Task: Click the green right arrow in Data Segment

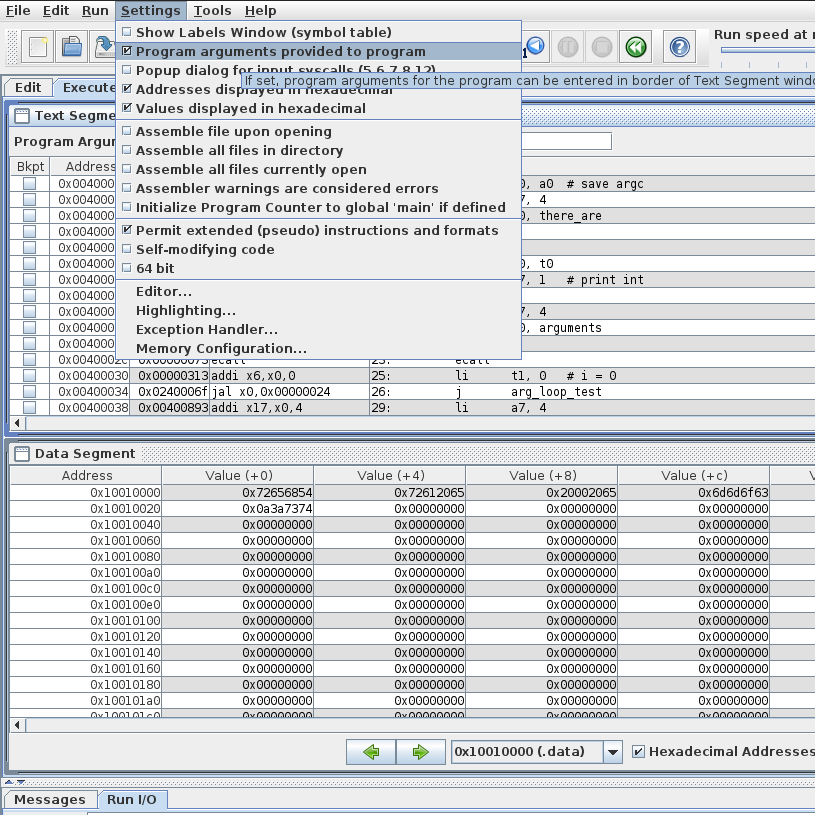Action: click(420, 752)
